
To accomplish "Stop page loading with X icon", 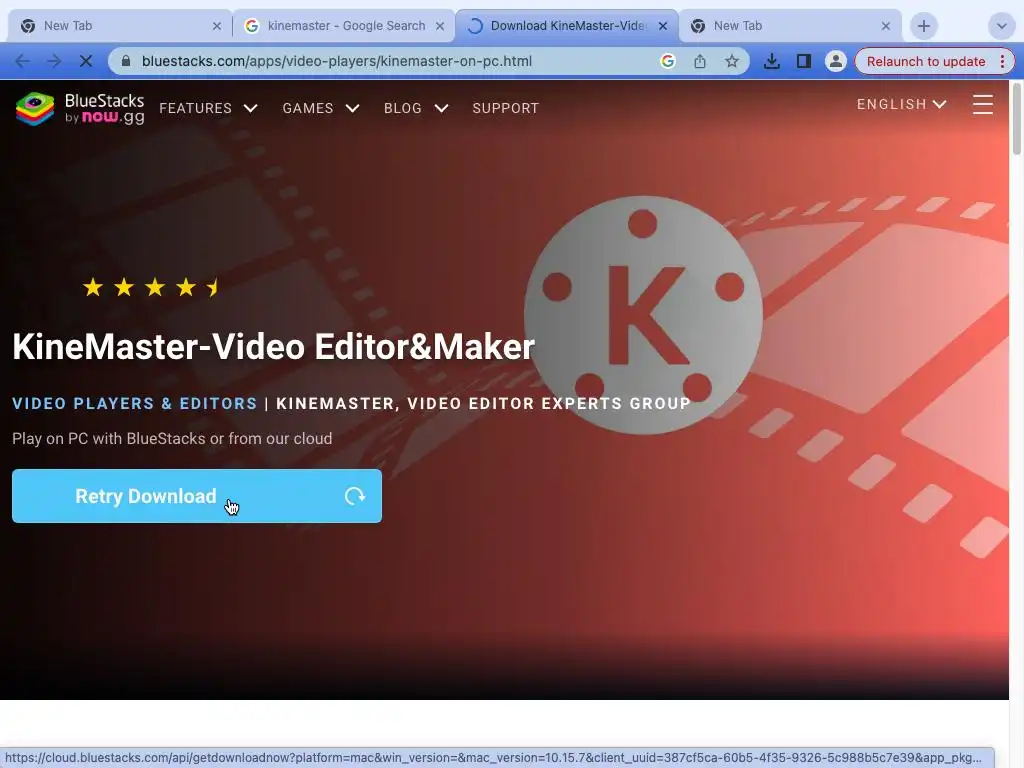I will coord(86,61).
